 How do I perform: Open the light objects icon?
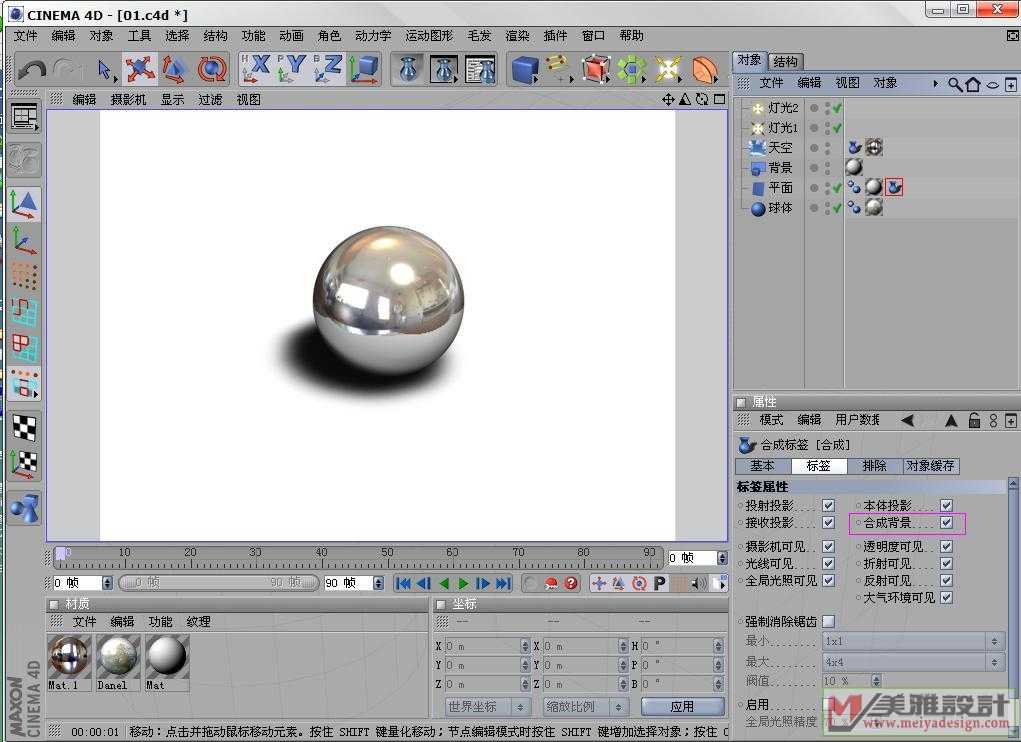[x=667, y=70]
